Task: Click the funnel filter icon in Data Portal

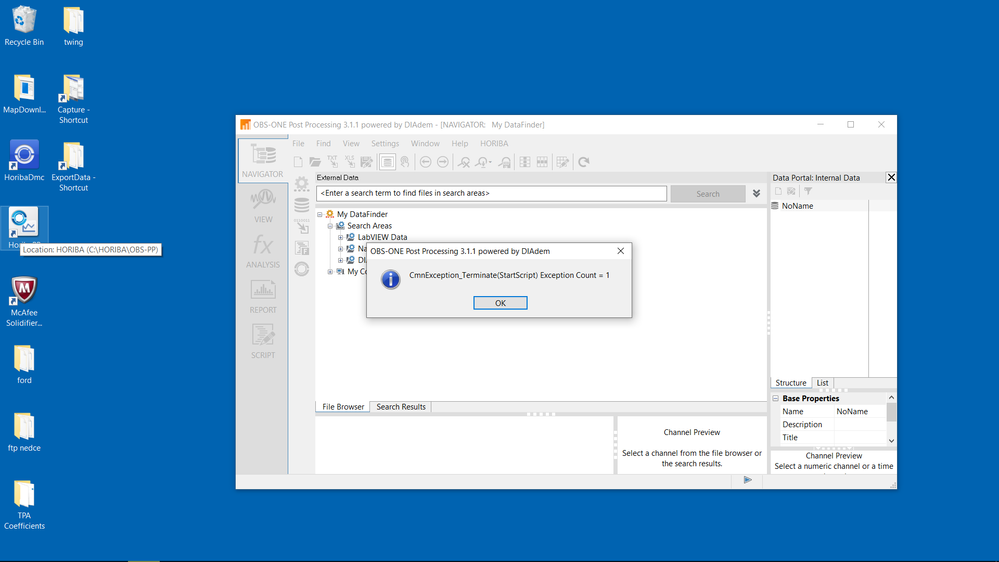Action: [808, 191]
